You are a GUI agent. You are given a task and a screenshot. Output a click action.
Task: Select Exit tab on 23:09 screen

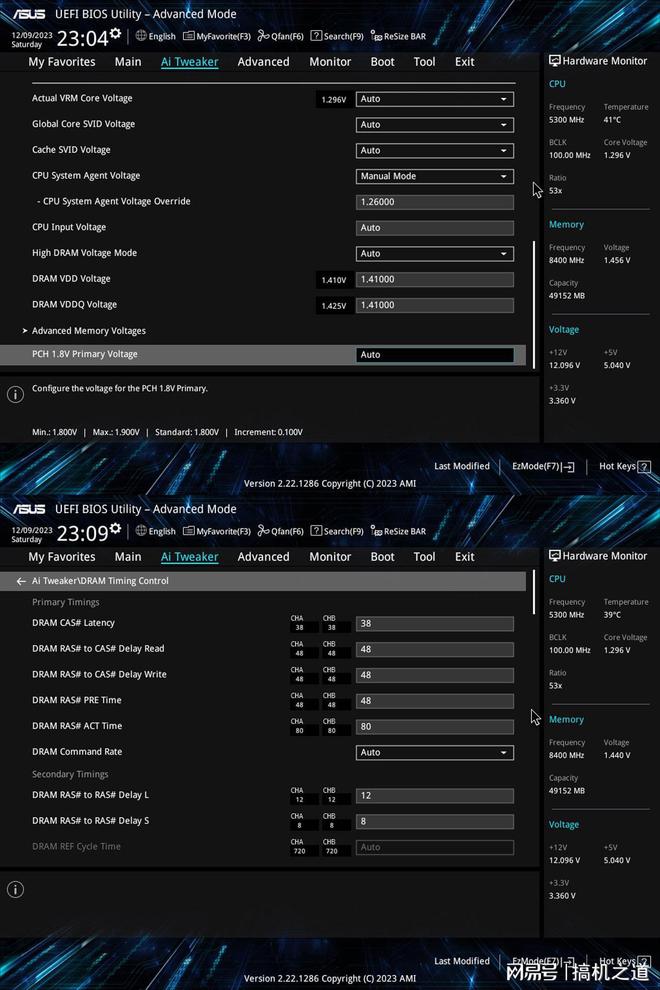point(464,557)
